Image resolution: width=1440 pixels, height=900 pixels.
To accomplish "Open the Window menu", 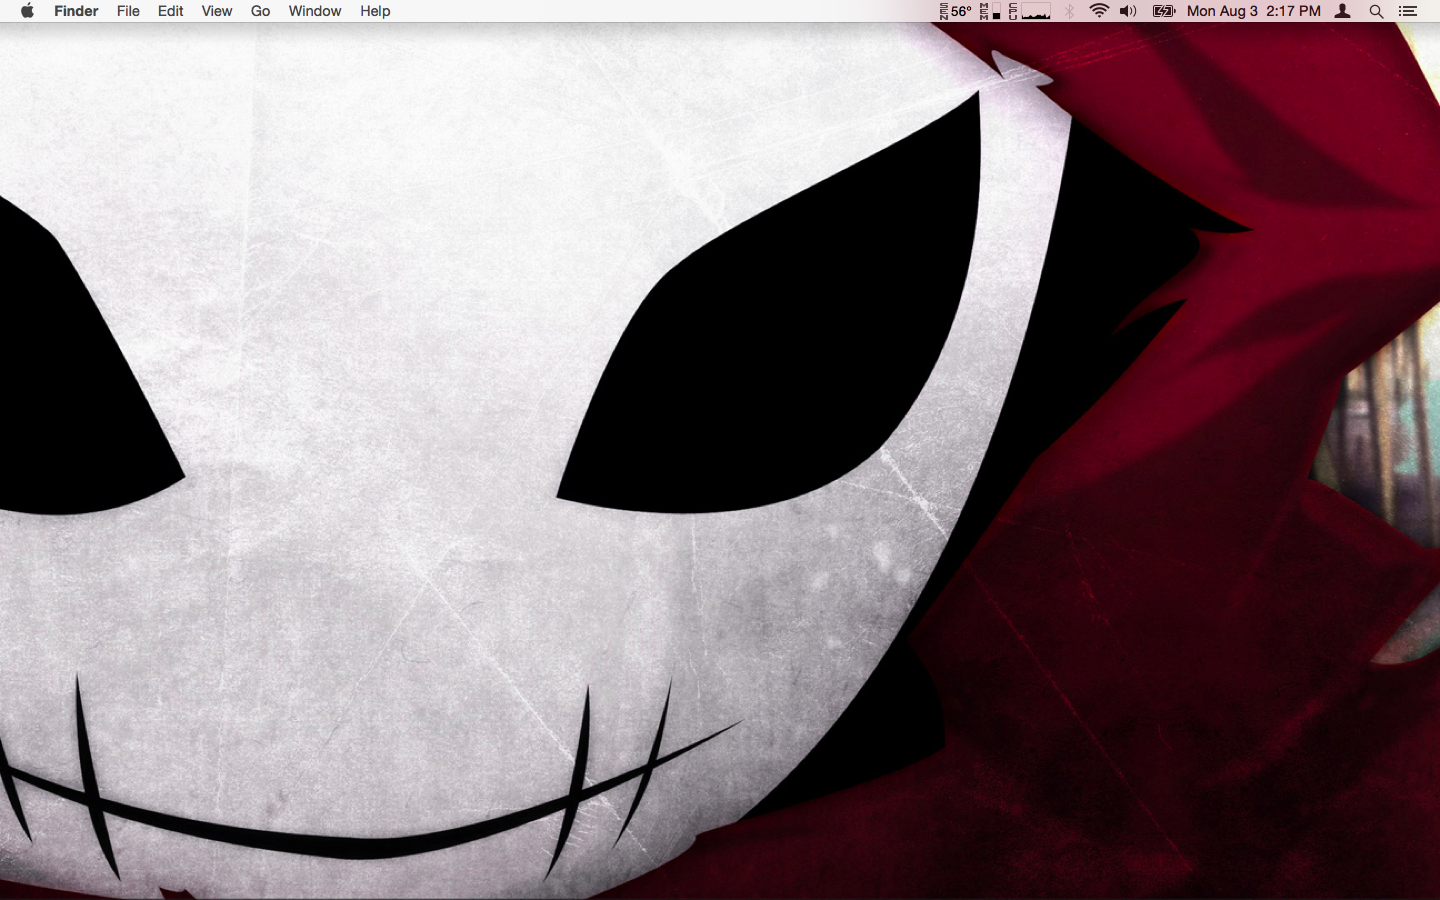I will coord(314,11).
